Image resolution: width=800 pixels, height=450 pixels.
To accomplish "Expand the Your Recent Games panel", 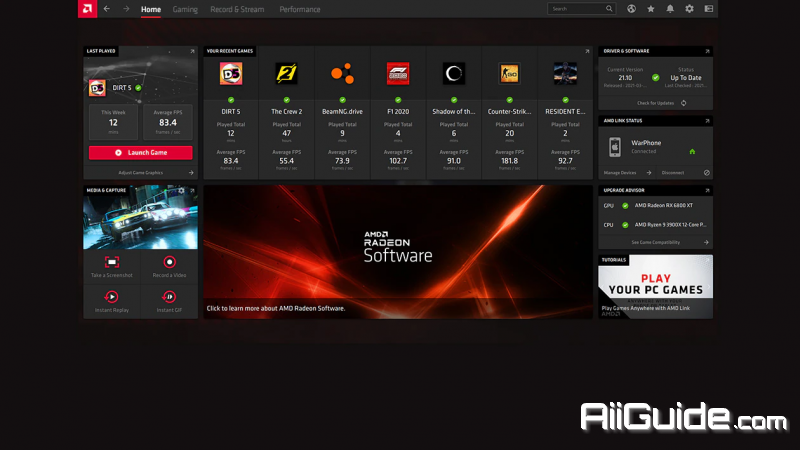I will [587, 51].
